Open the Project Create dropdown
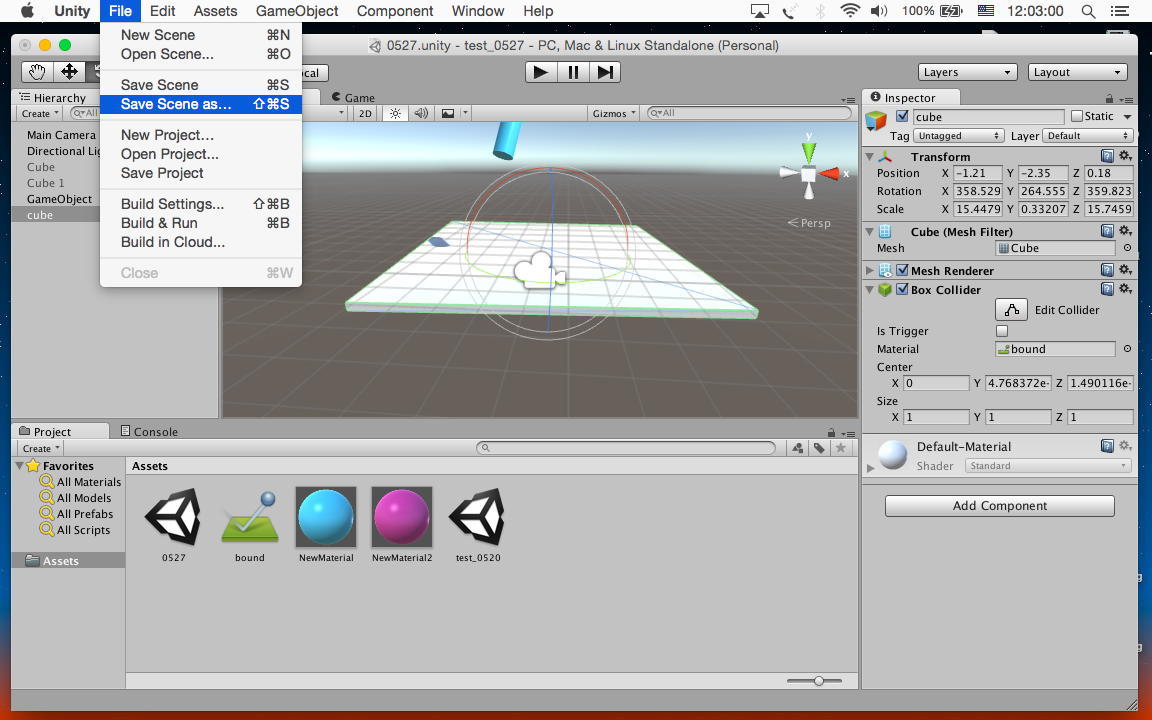Screen dimensions: 1152x720 [x=40, y=448]
